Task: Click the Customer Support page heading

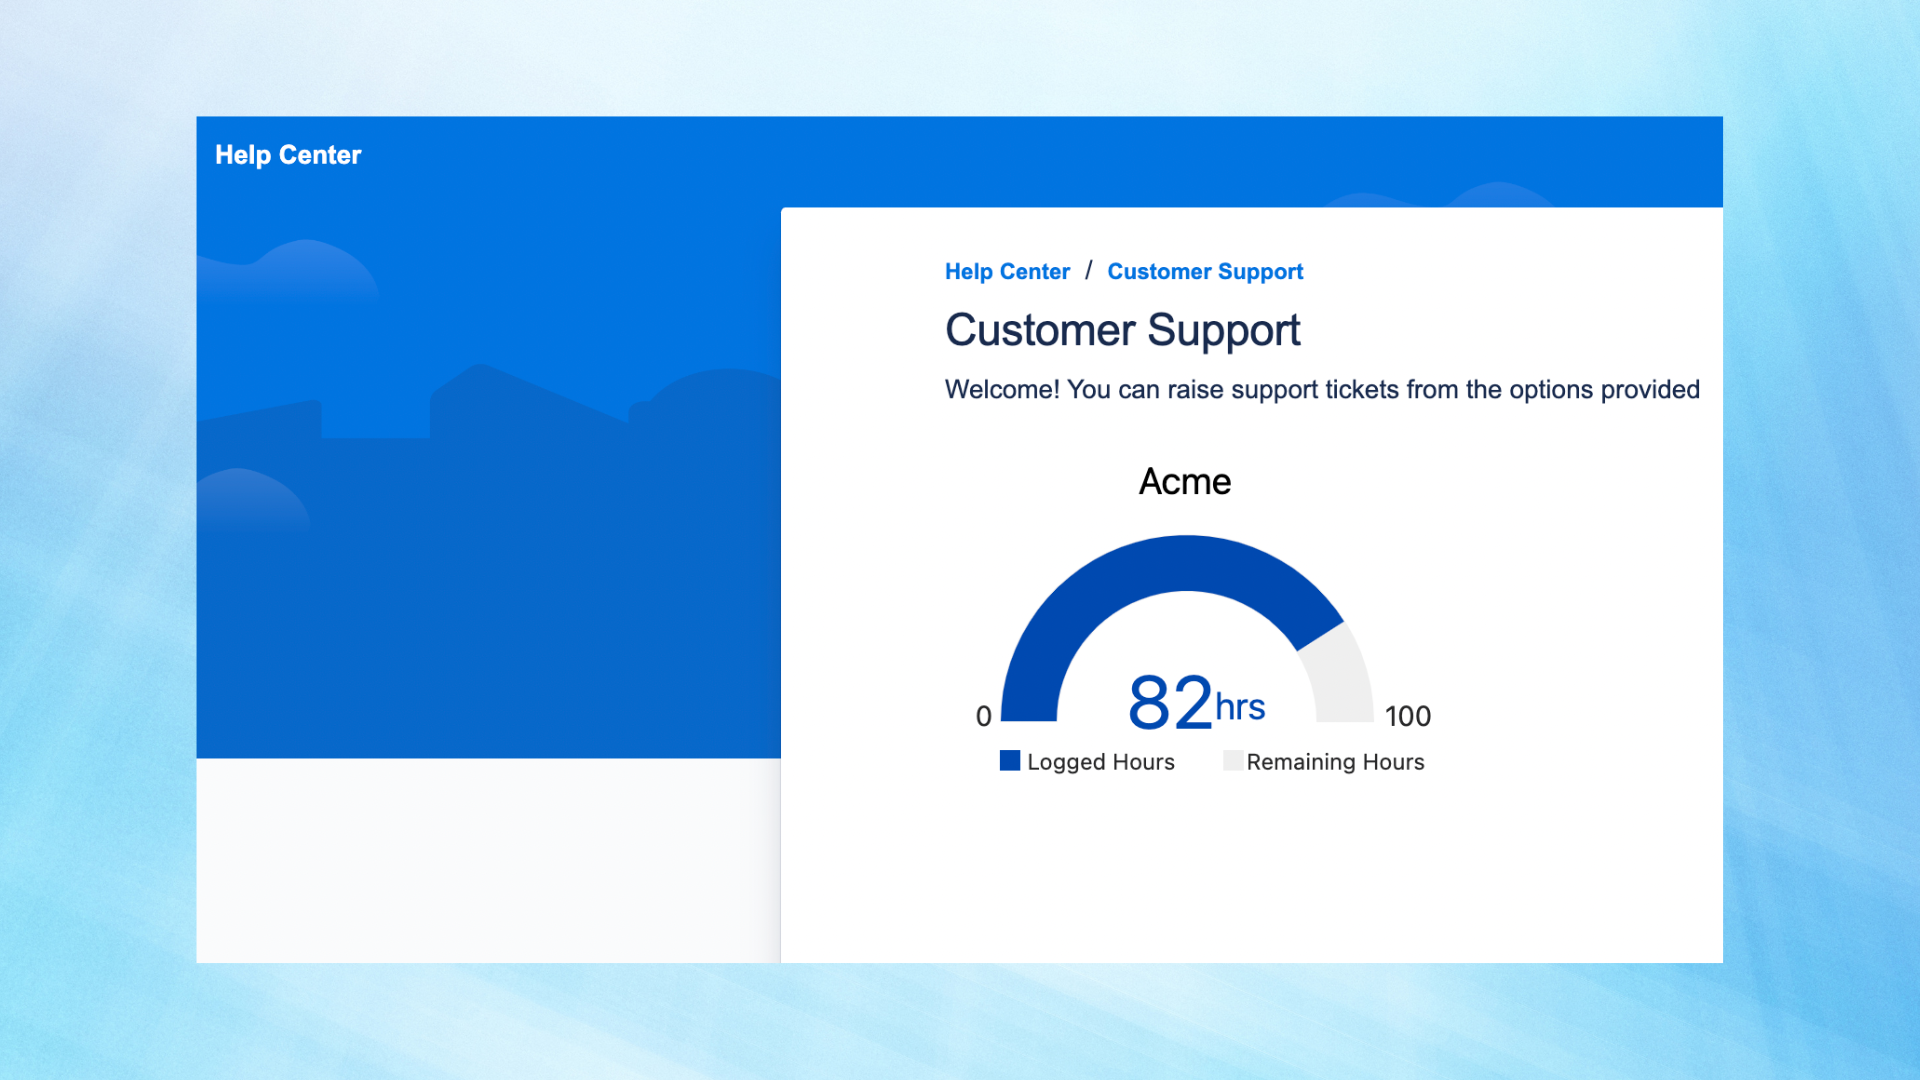Action: [x=1122, y=330]
